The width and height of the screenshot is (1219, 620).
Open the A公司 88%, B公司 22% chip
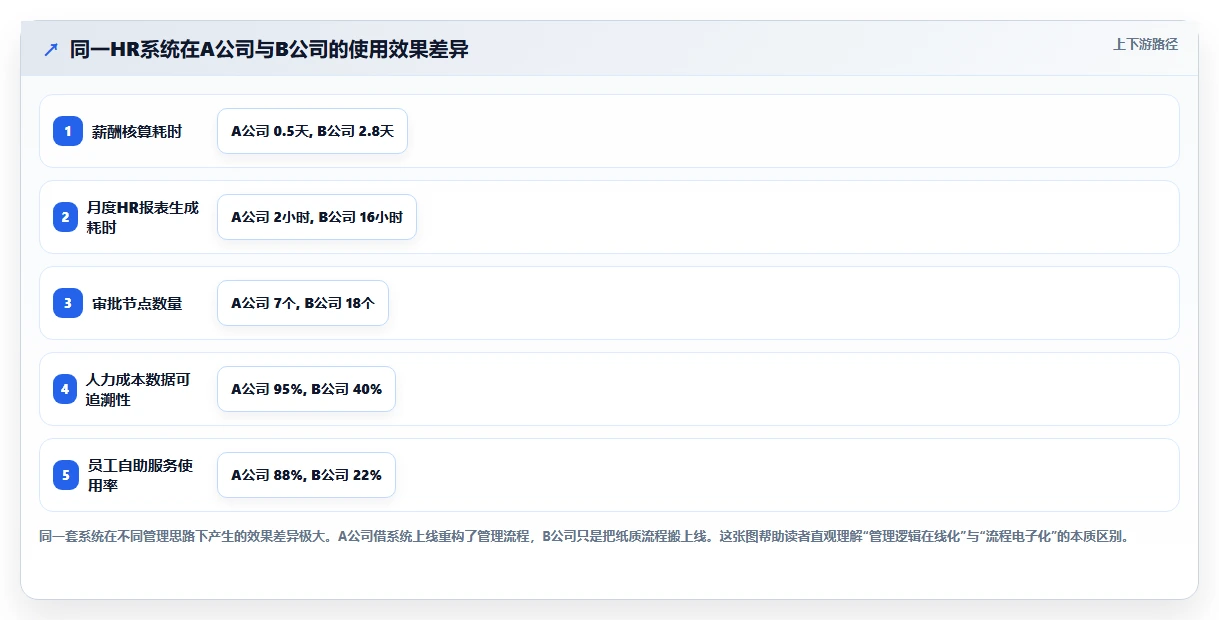pos(306,475)
